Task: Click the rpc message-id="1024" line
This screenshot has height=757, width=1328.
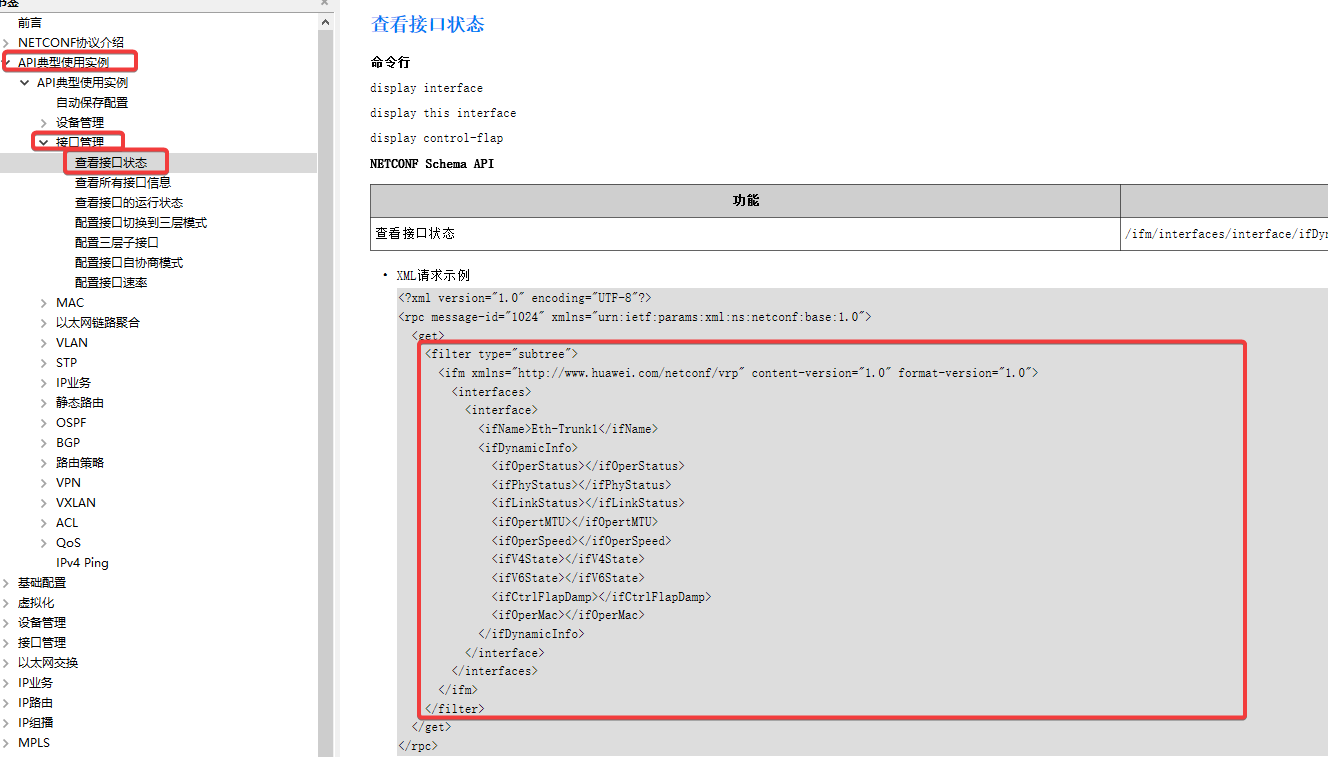Action: click(x=635, y=316)
